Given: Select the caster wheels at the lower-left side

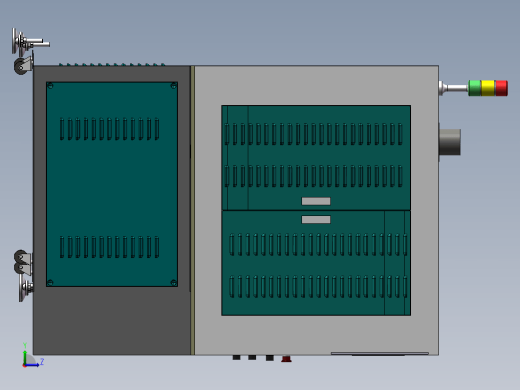Looking at the screenshot, I should coord(23,263).
